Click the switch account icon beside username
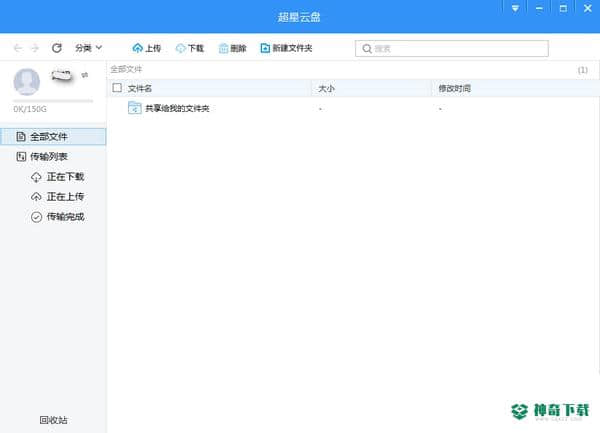600x433 pixels. (x=85, y=75)
